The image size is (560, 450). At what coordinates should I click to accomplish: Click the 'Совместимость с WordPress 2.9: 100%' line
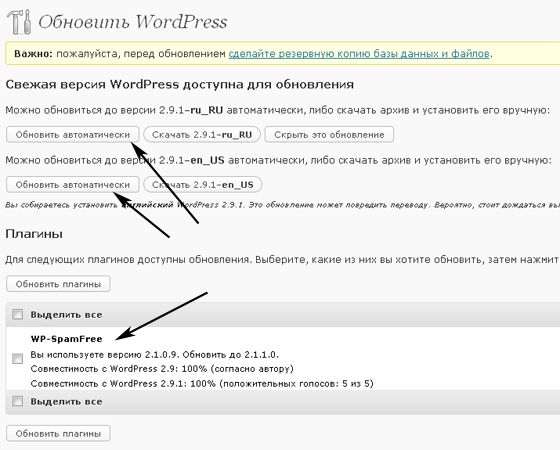click(162, 369)
